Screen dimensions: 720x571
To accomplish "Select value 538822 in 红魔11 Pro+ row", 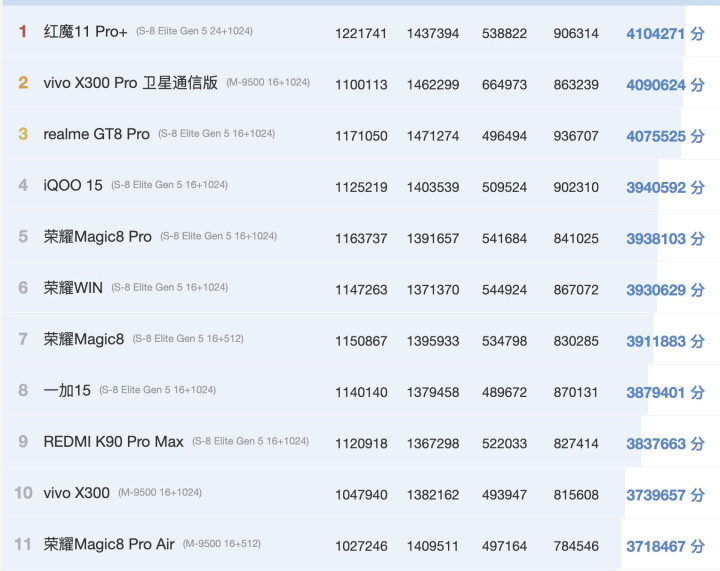I will pyautogui.click(x=504, y=34).
